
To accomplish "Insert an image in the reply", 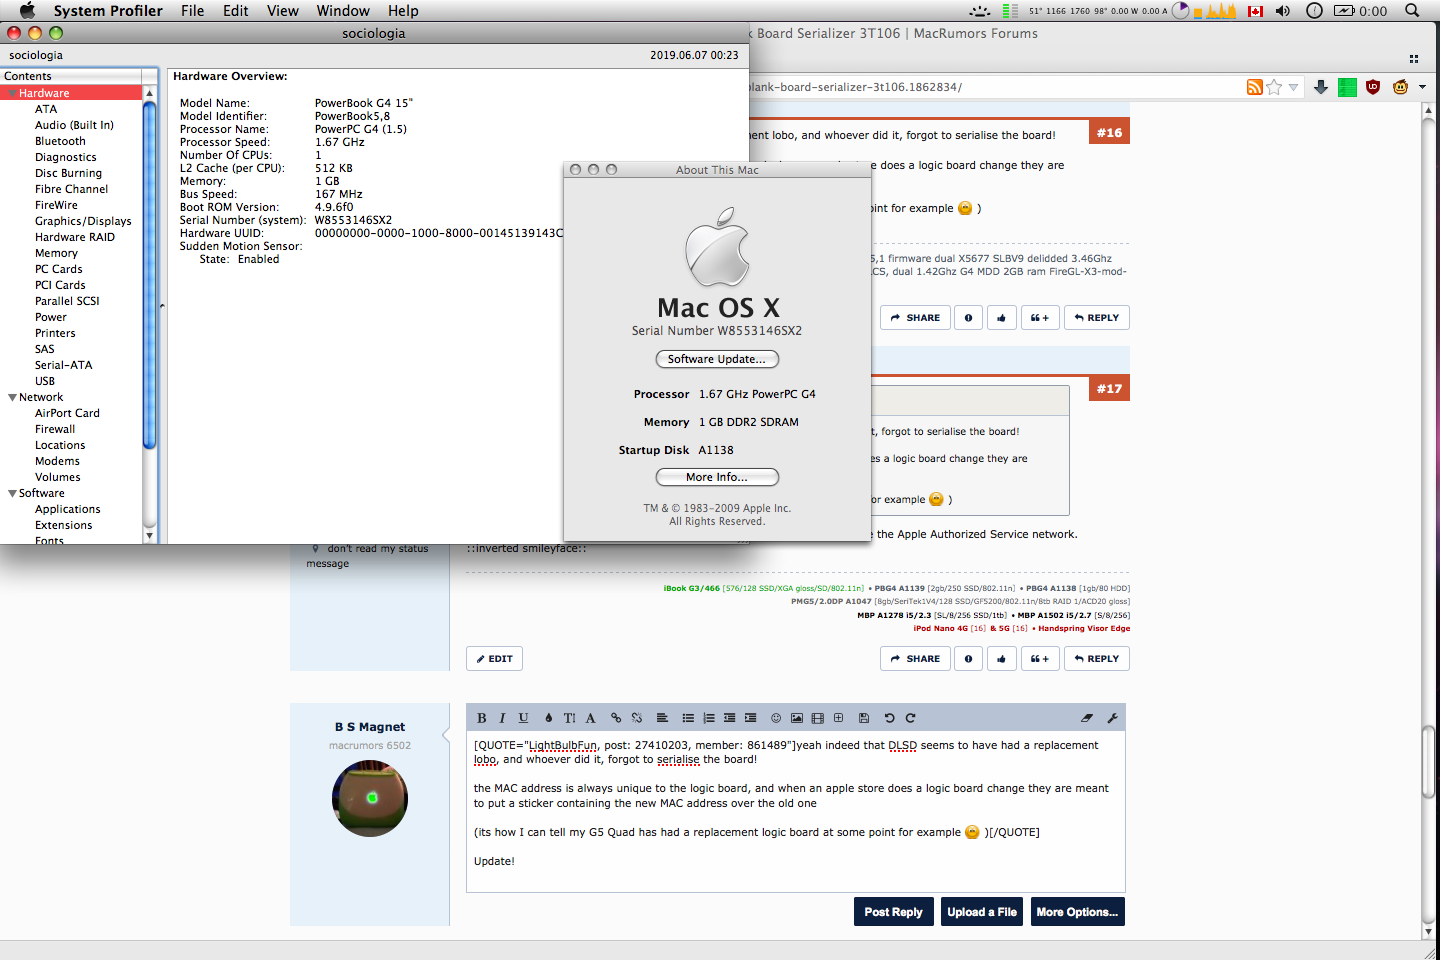I will point(797,718).
